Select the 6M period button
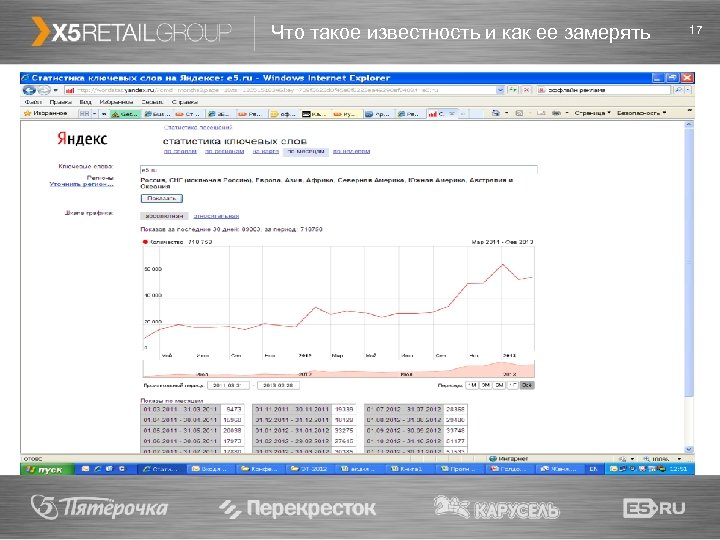Screen dimensions: 720x540 500,385
